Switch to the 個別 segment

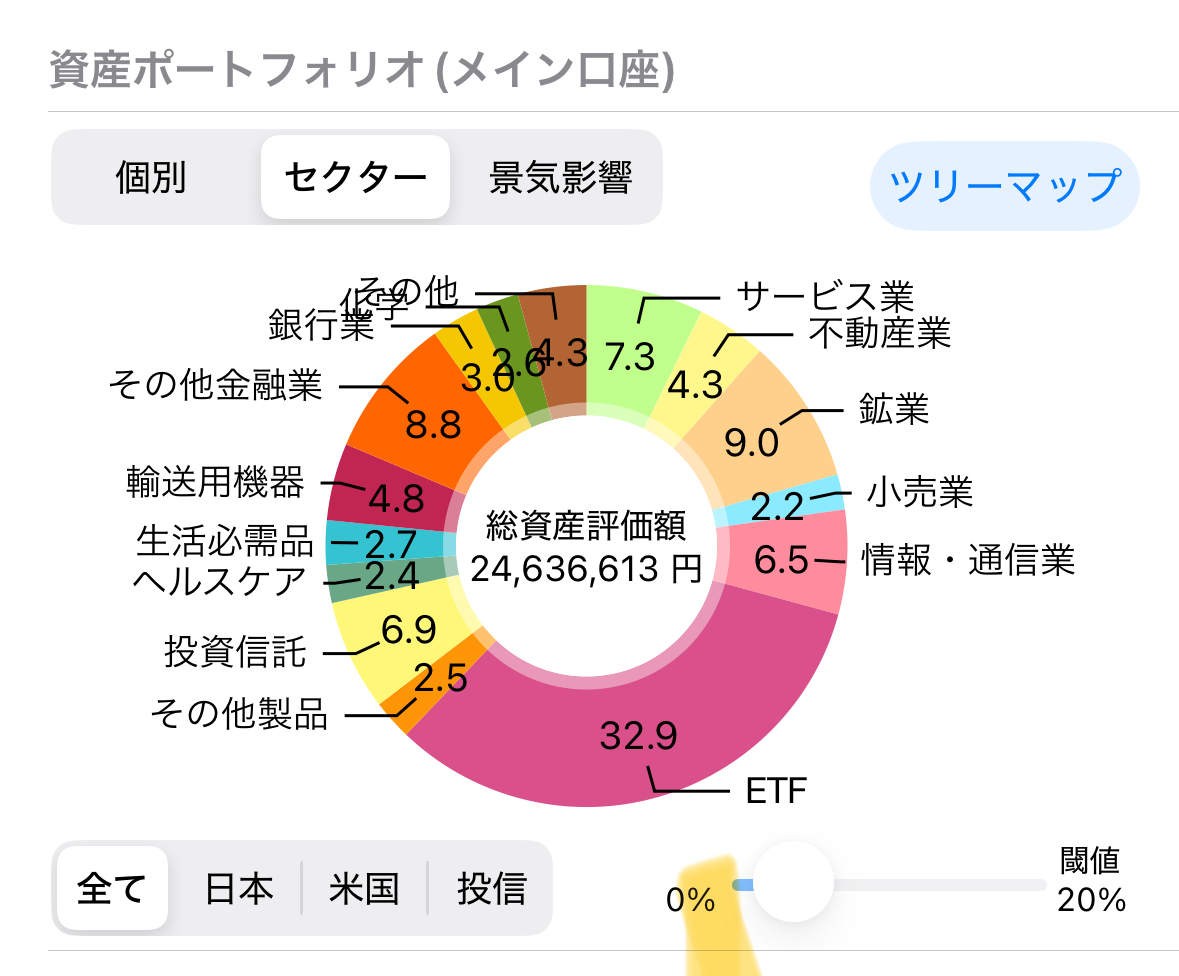tap(151, 178)
